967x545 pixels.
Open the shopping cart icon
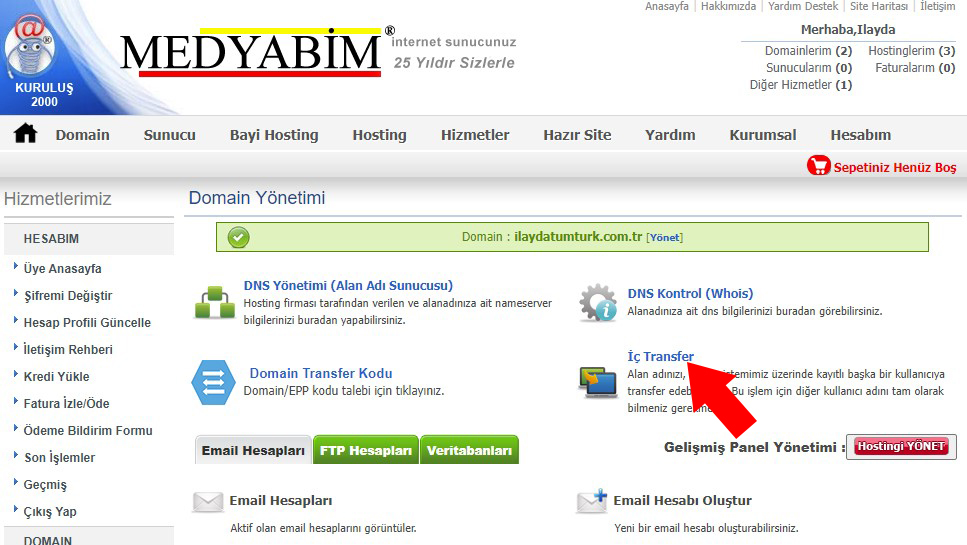(819, 165)
